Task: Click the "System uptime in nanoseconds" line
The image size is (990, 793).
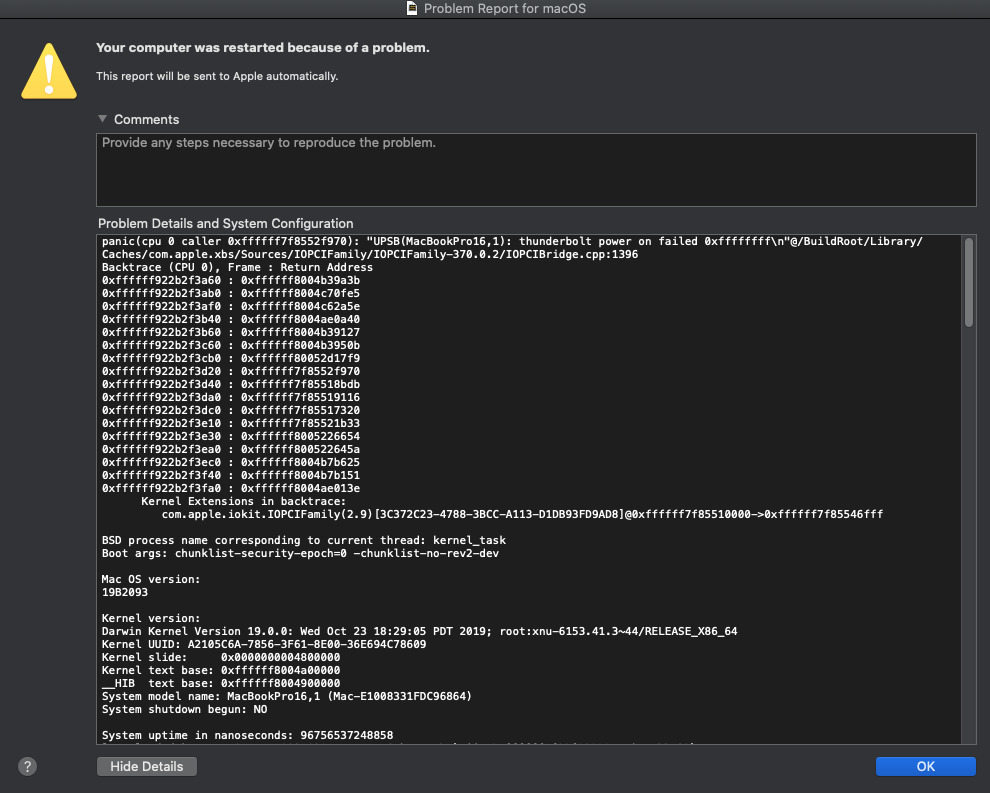Action: [247, 735]
